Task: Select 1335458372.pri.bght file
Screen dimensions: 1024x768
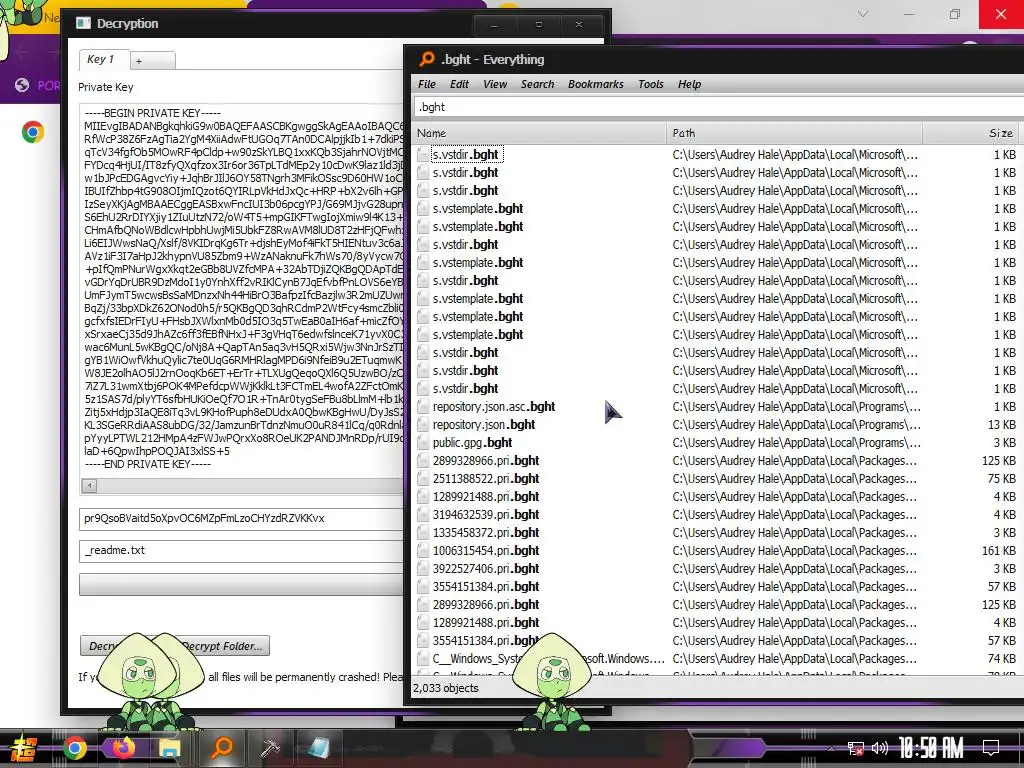Action: [x=486, y=533]
